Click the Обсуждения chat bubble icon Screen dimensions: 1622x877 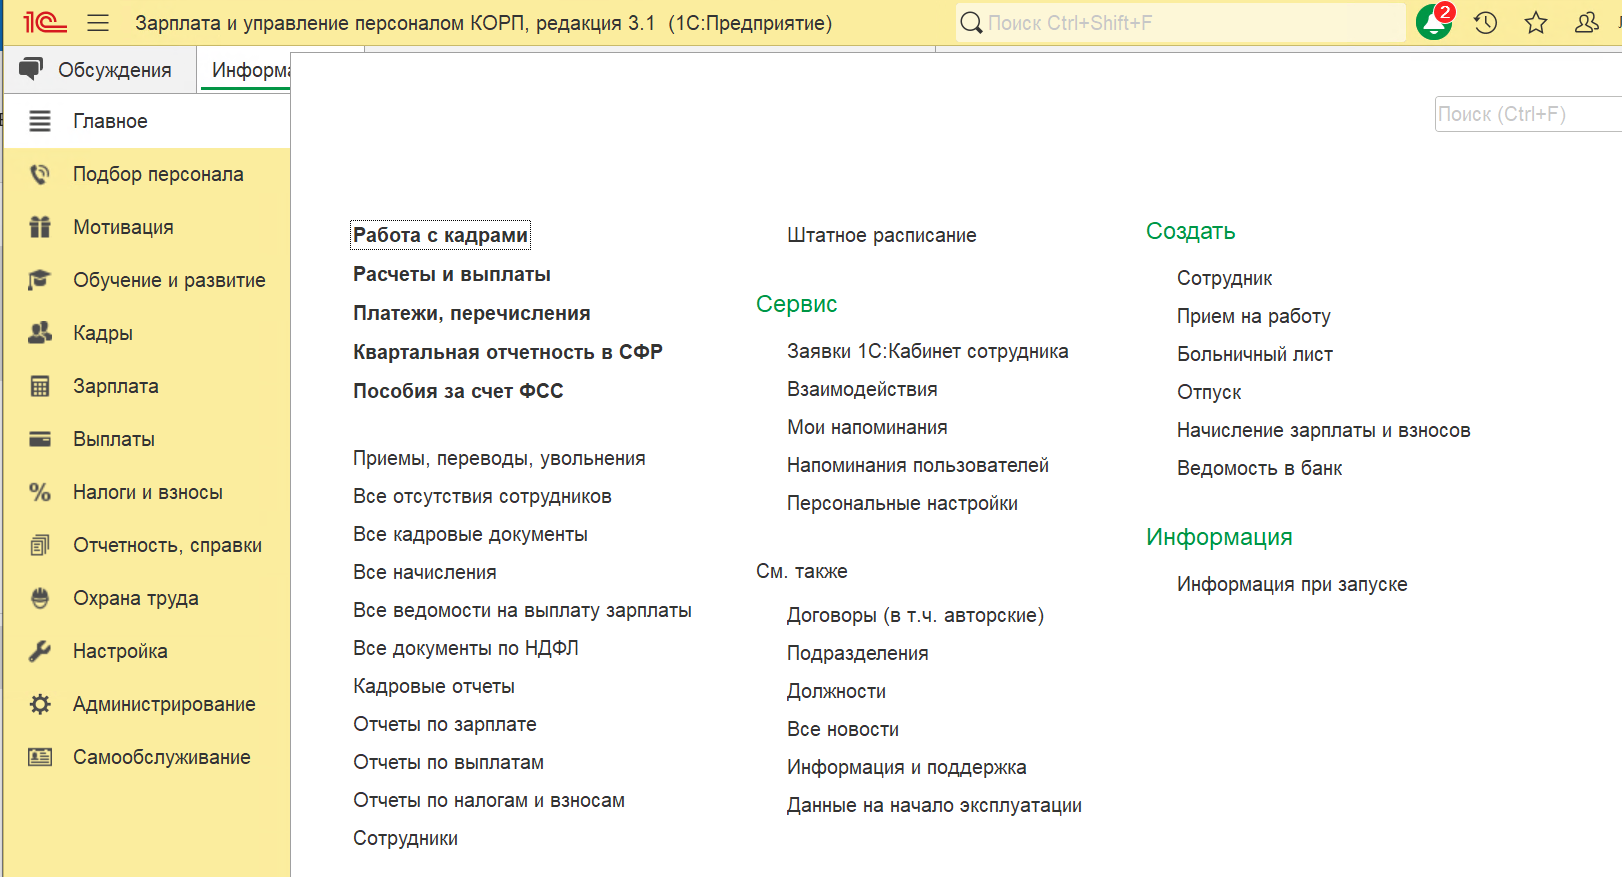(31, 69)
